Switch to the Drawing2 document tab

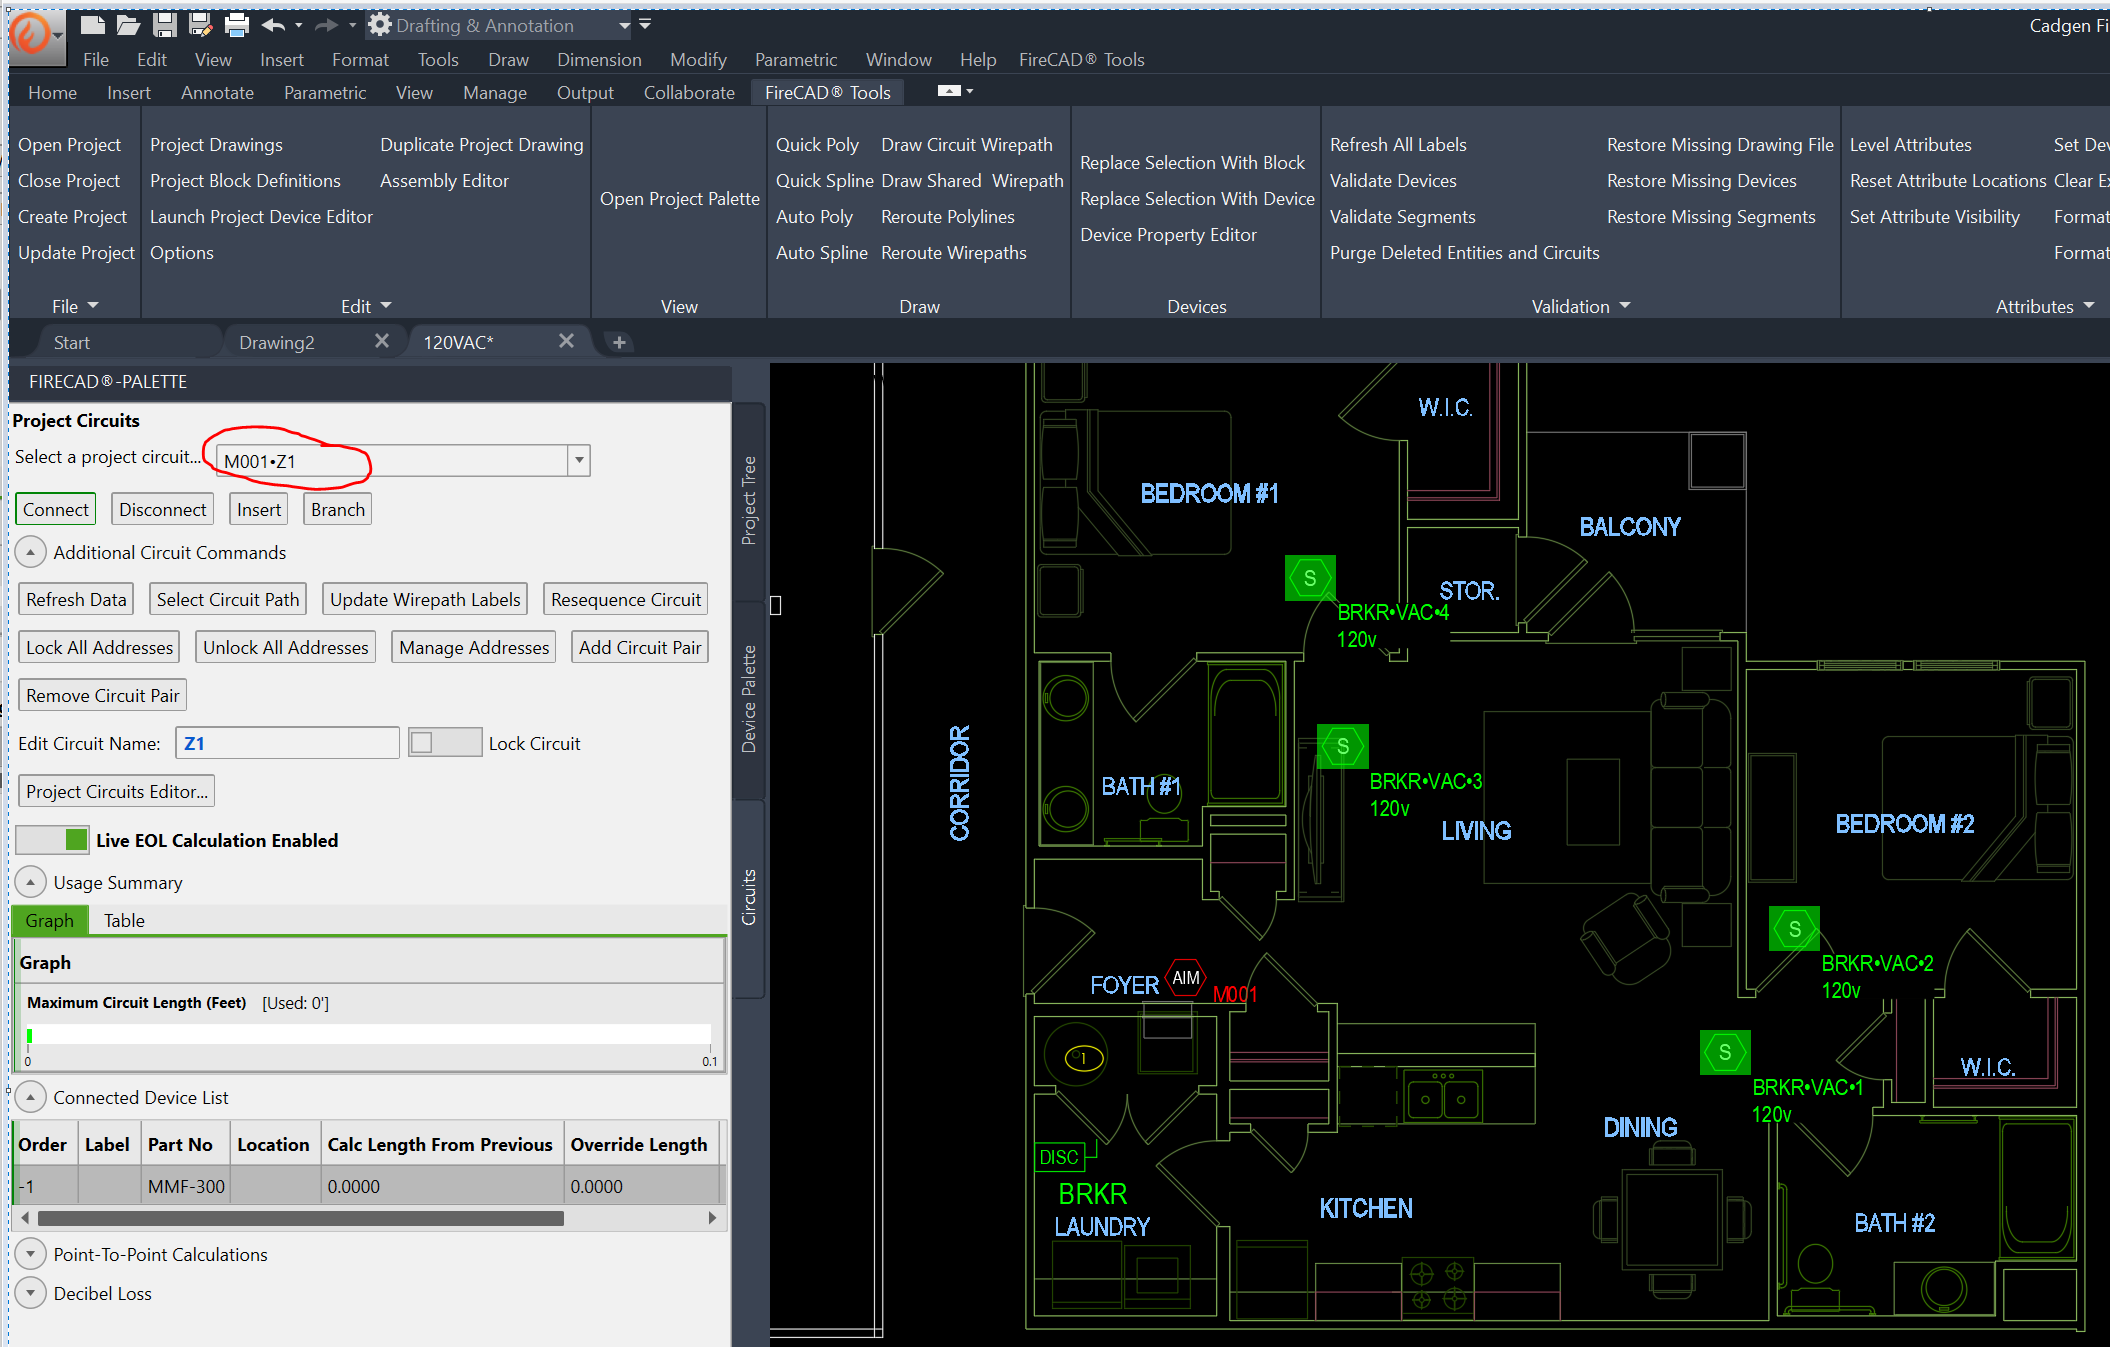[277, 342]
